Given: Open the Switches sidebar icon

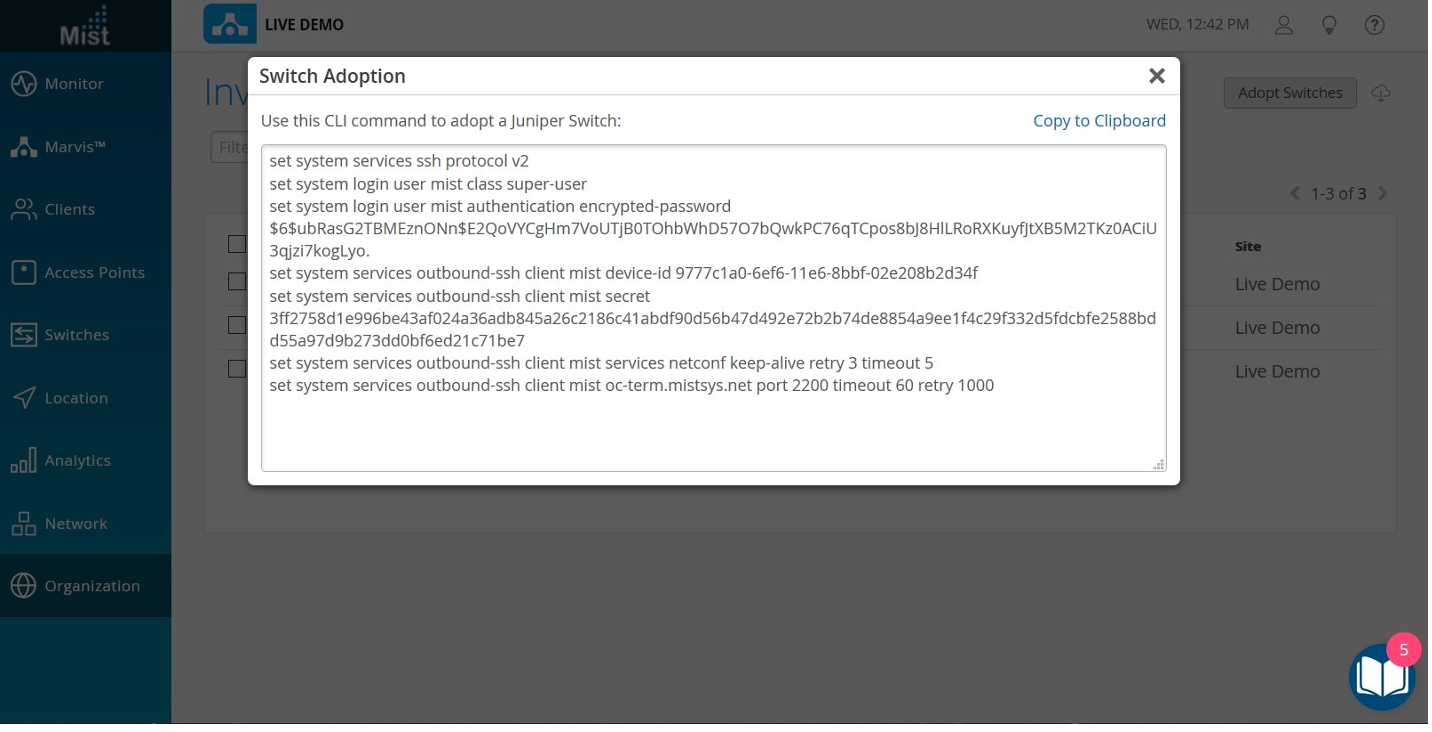Looking at the screenshot, I should coord(24,335).
